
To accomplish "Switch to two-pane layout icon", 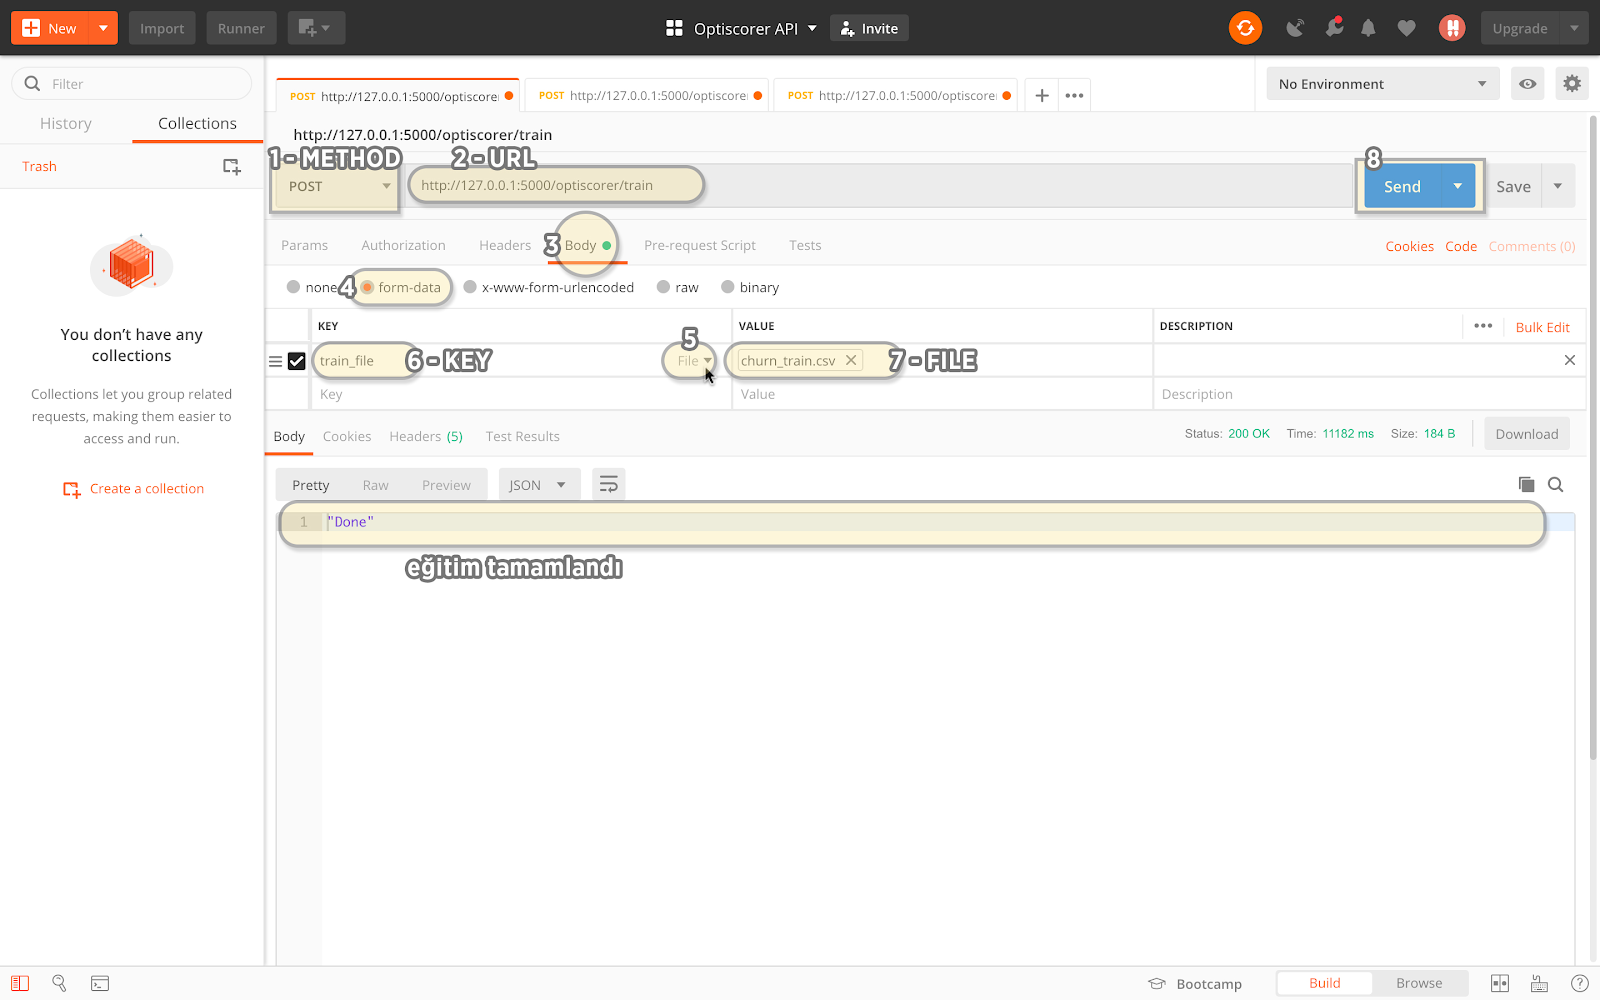I will coord(1500,983).
